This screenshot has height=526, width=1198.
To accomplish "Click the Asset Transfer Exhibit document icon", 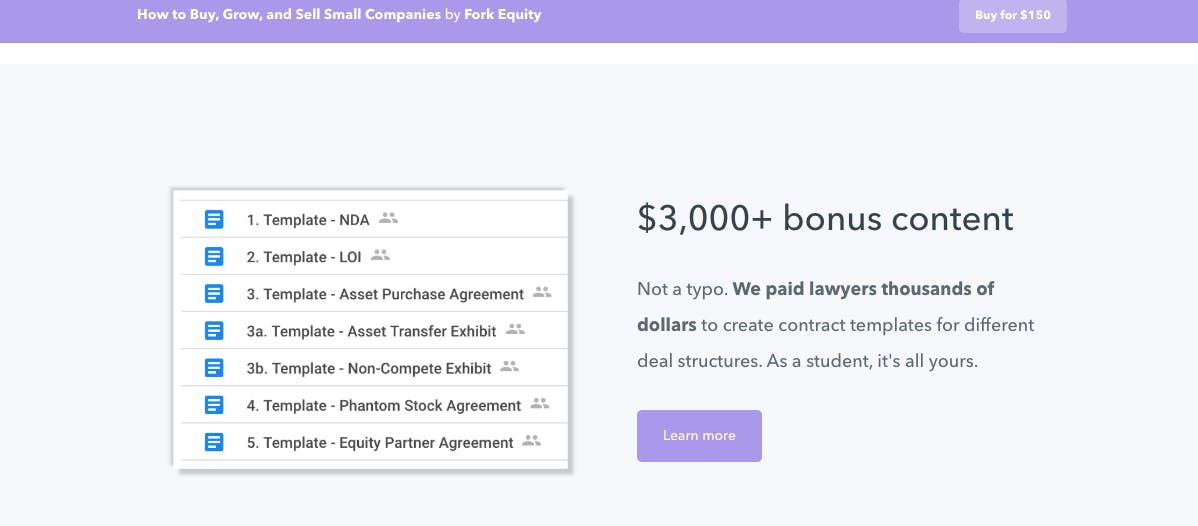I will [214, 331].
